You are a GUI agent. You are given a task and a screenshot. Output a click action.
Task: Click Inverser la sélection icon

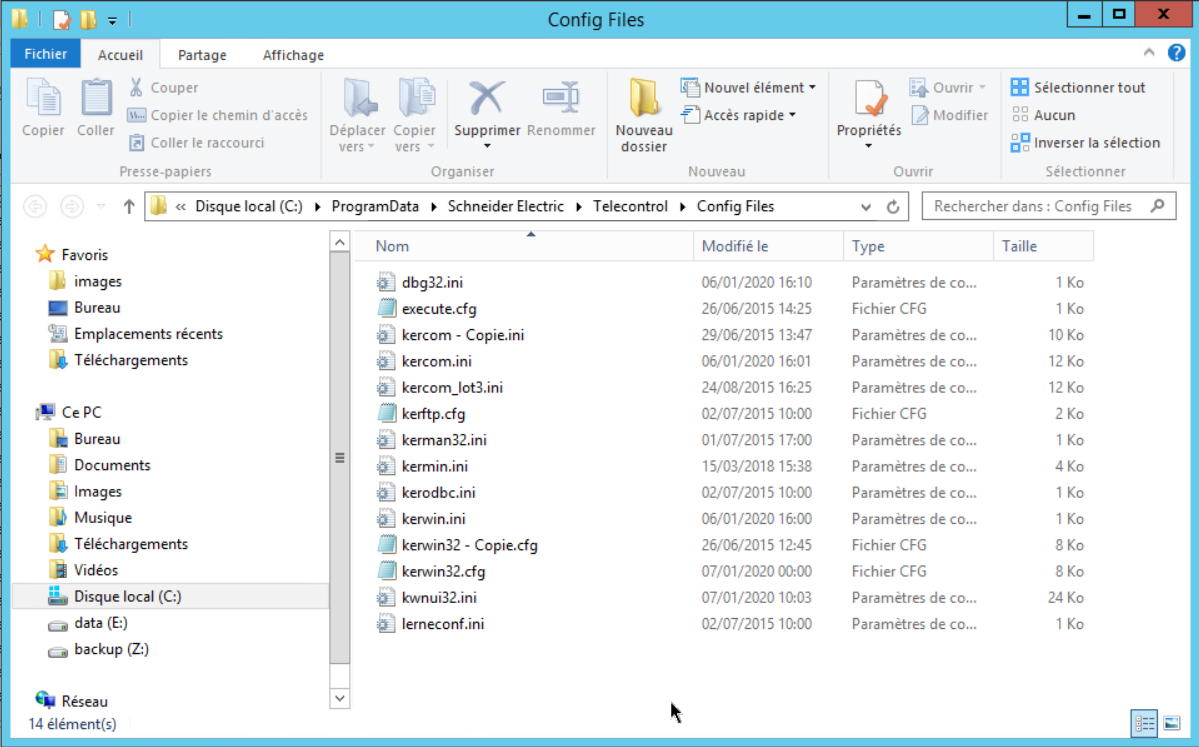1020,143
